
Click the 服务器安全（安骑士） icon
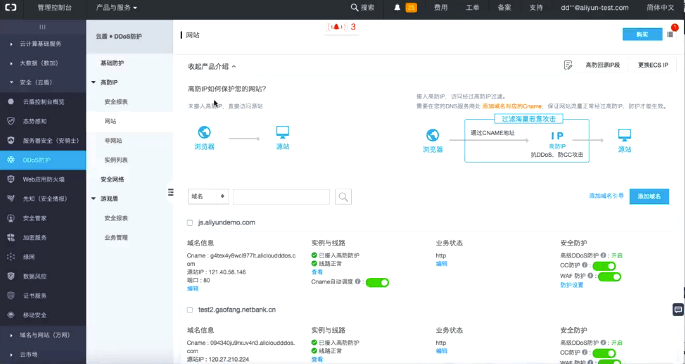11,140
